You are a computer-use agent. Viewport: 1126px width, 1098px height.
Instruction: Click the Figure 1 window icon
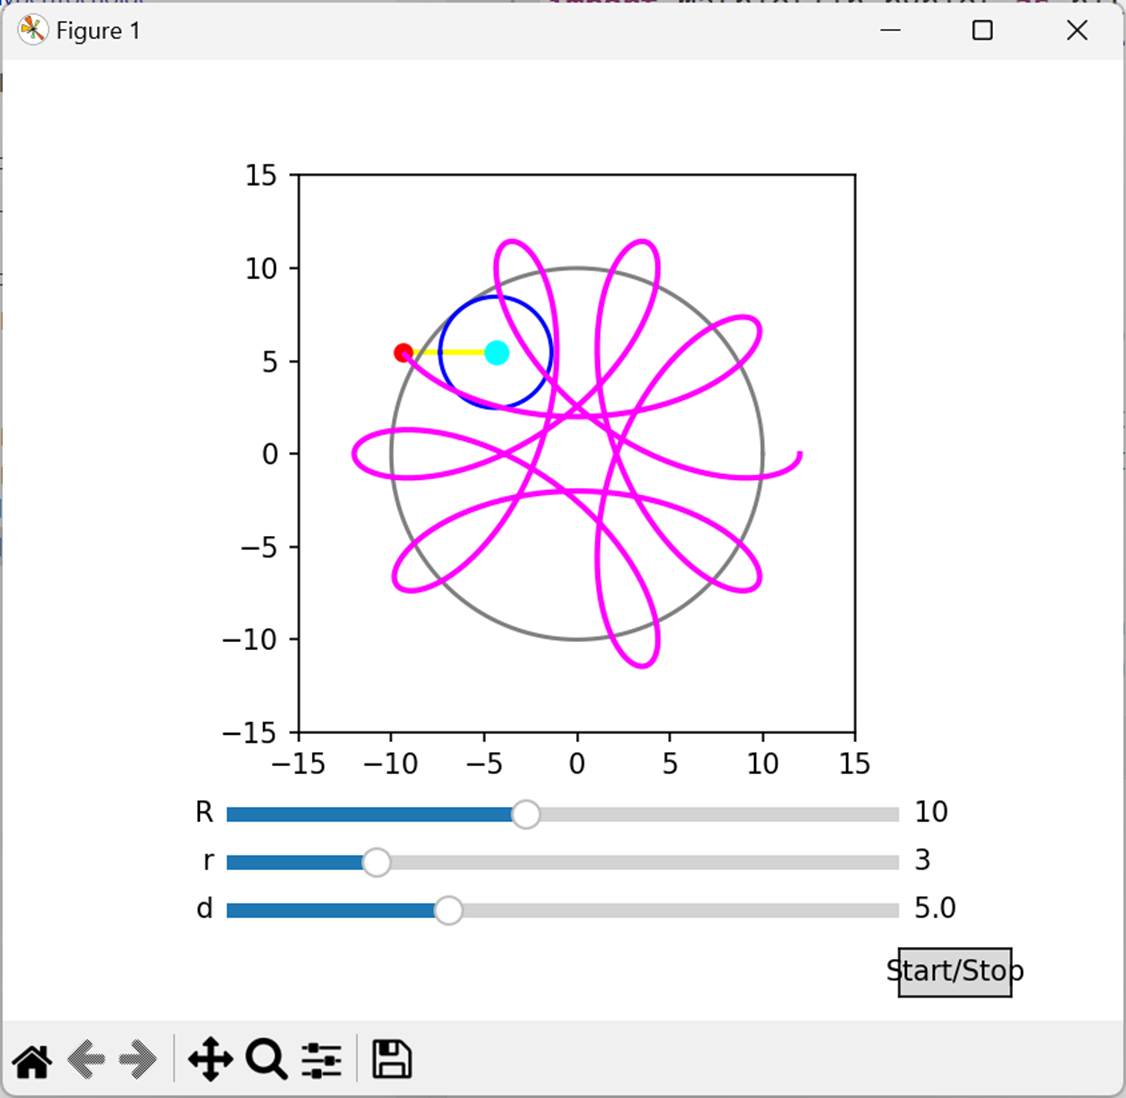coord(32,31)
